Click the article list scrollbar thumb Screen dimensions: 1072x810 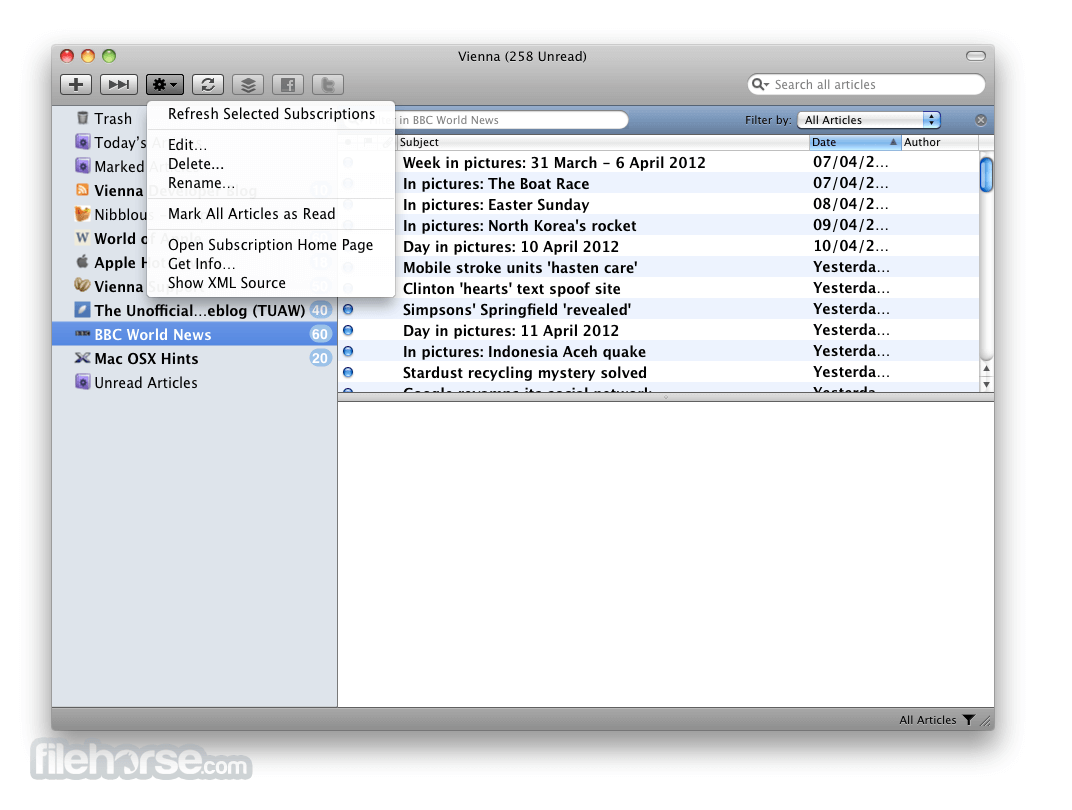986,174
